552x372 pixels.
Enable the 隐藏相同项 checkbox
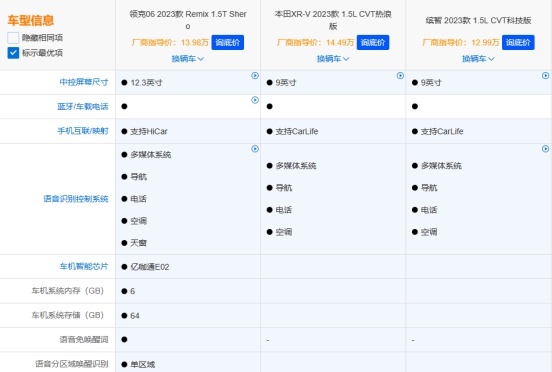coord(13,38)
